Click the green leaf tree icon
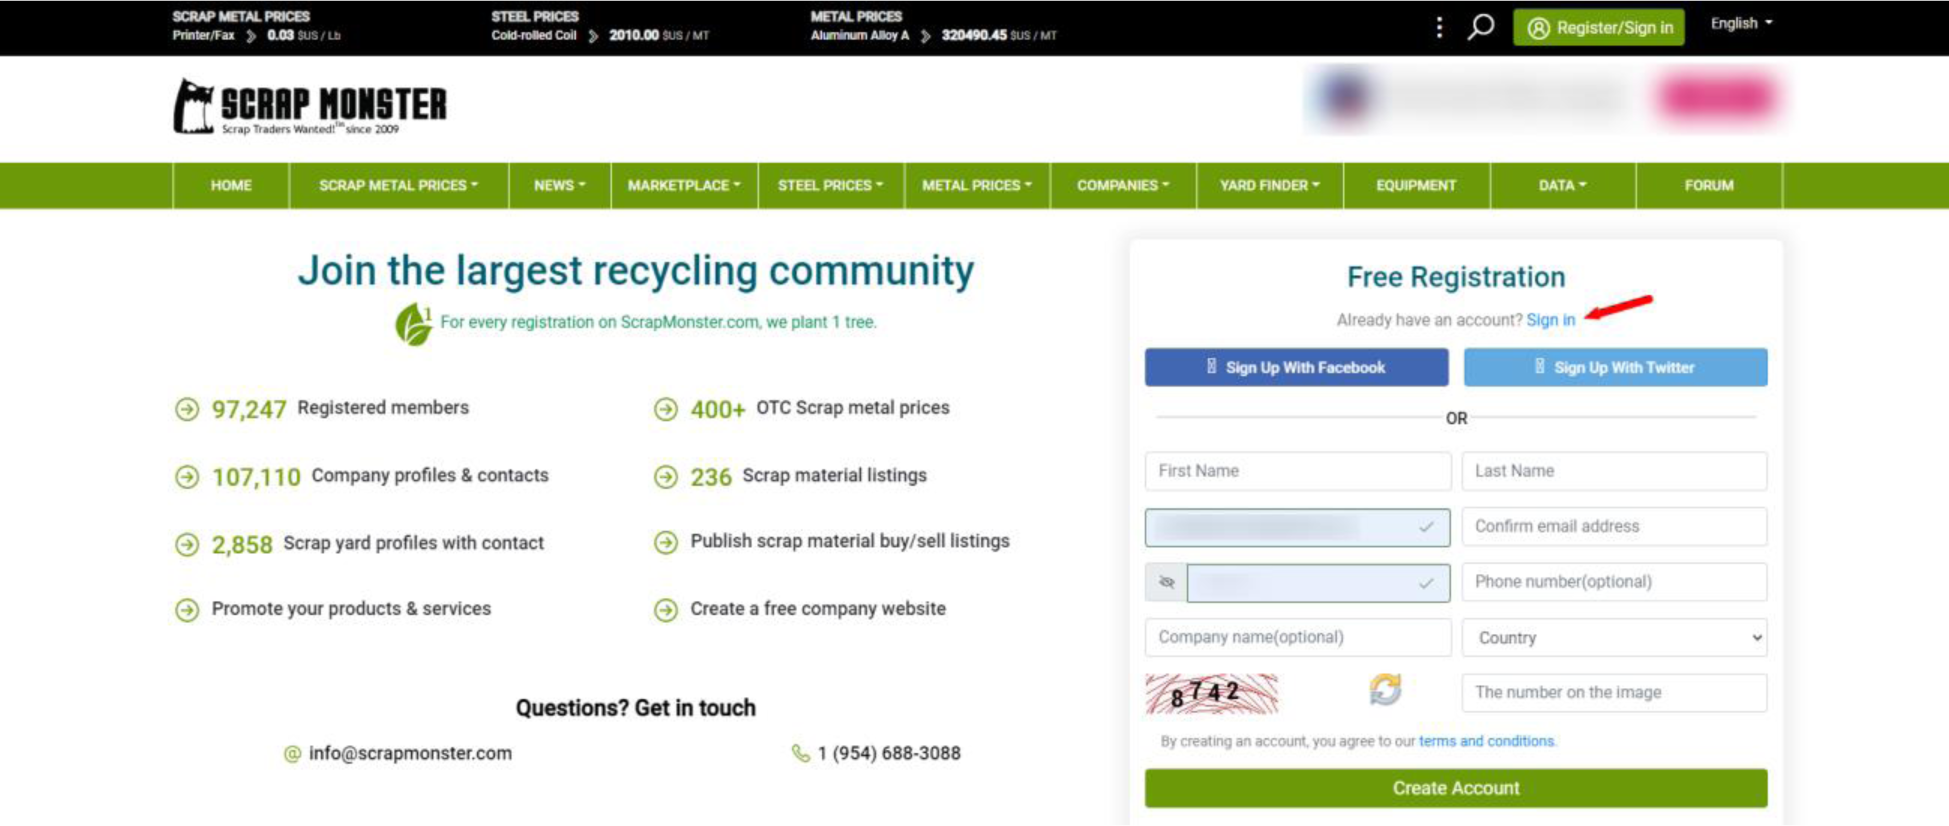Screen dimensions: 1949x826 (412, 324)
